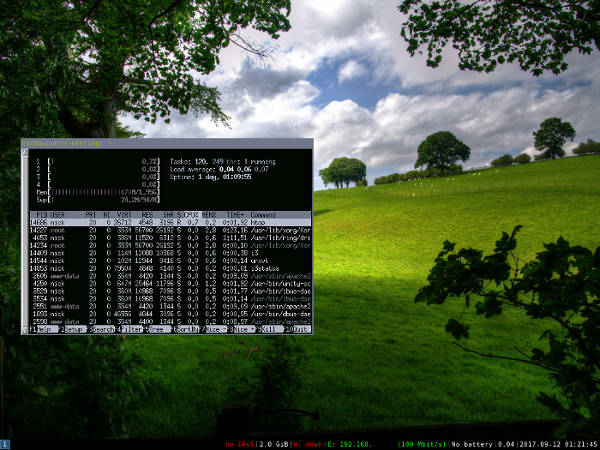Activate the F3 Search function
600x450 pixels.
click(101, 329)
